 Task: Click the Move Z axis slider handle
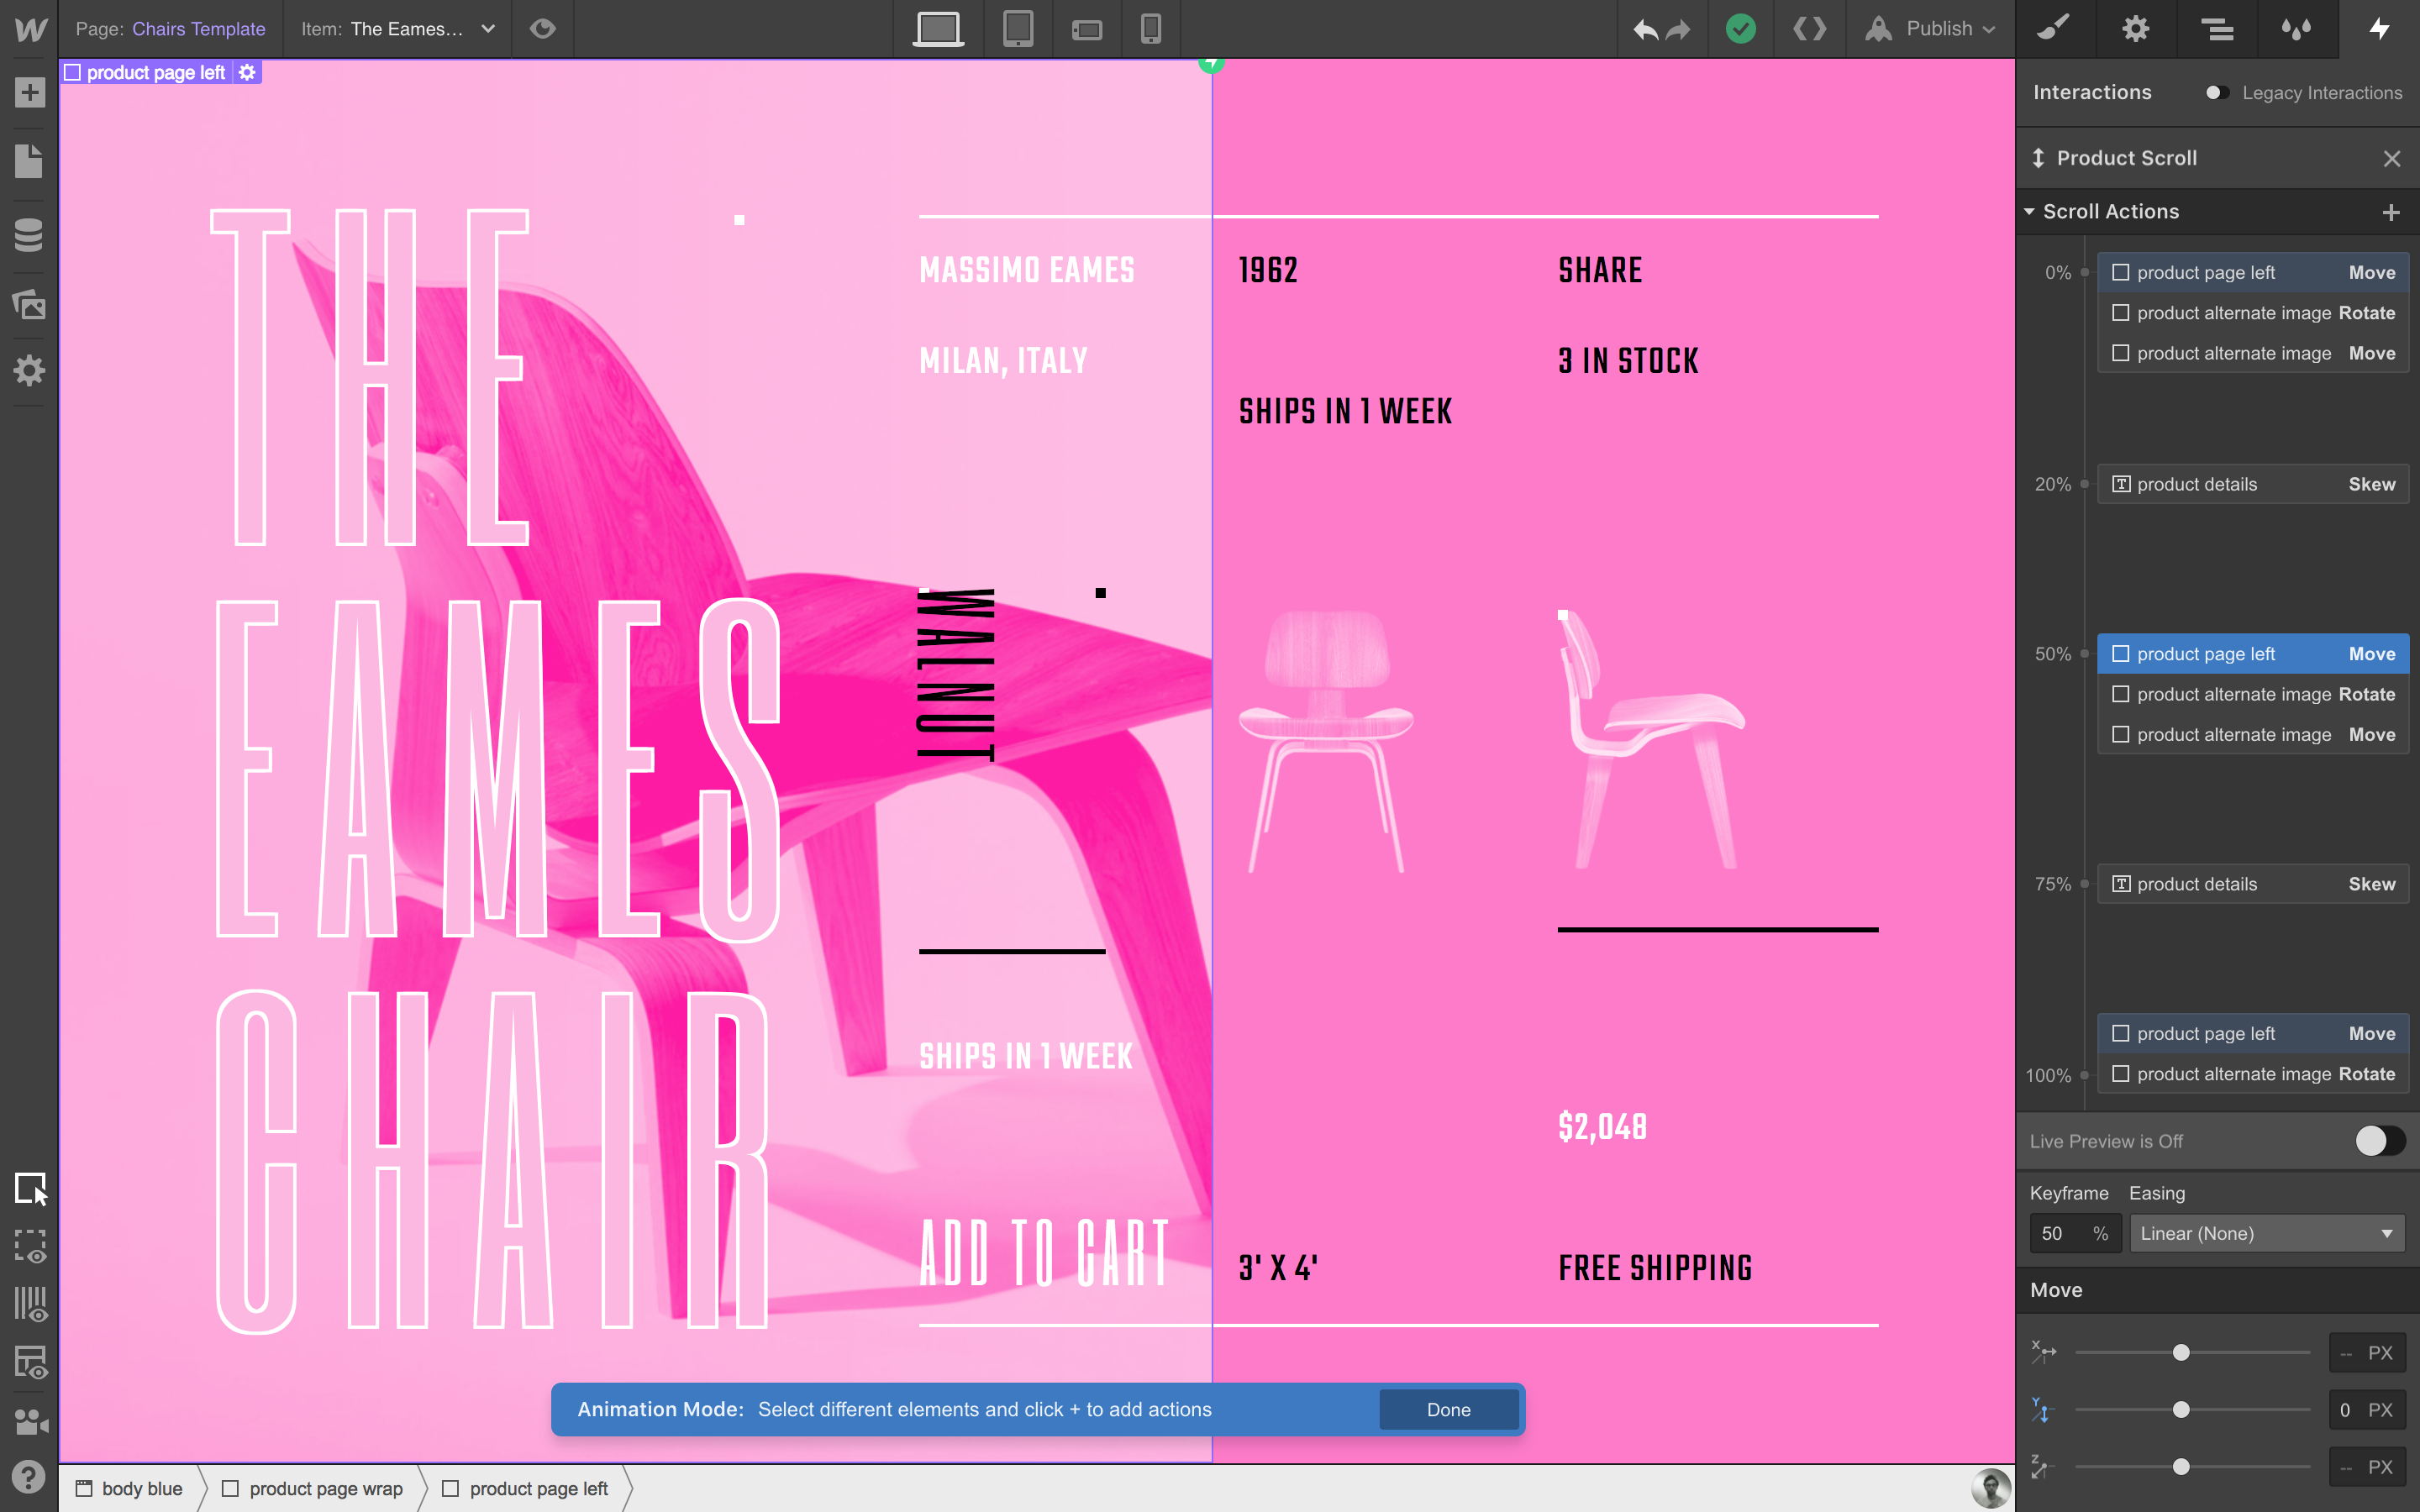(2181, 1467)
